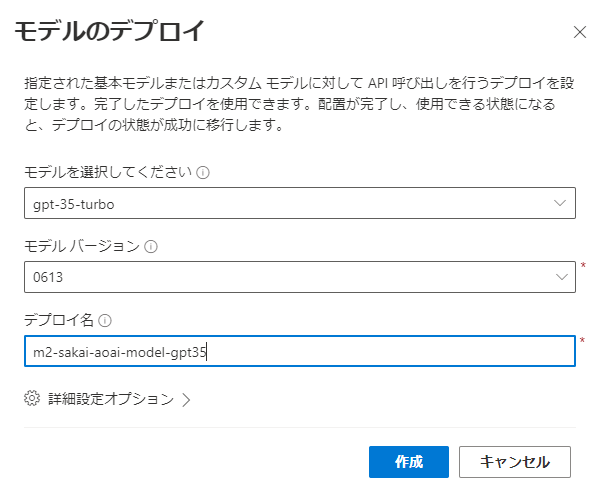Click the arrow of the model selection box
Screen dimensions: 605x493
tap(559, 203)
